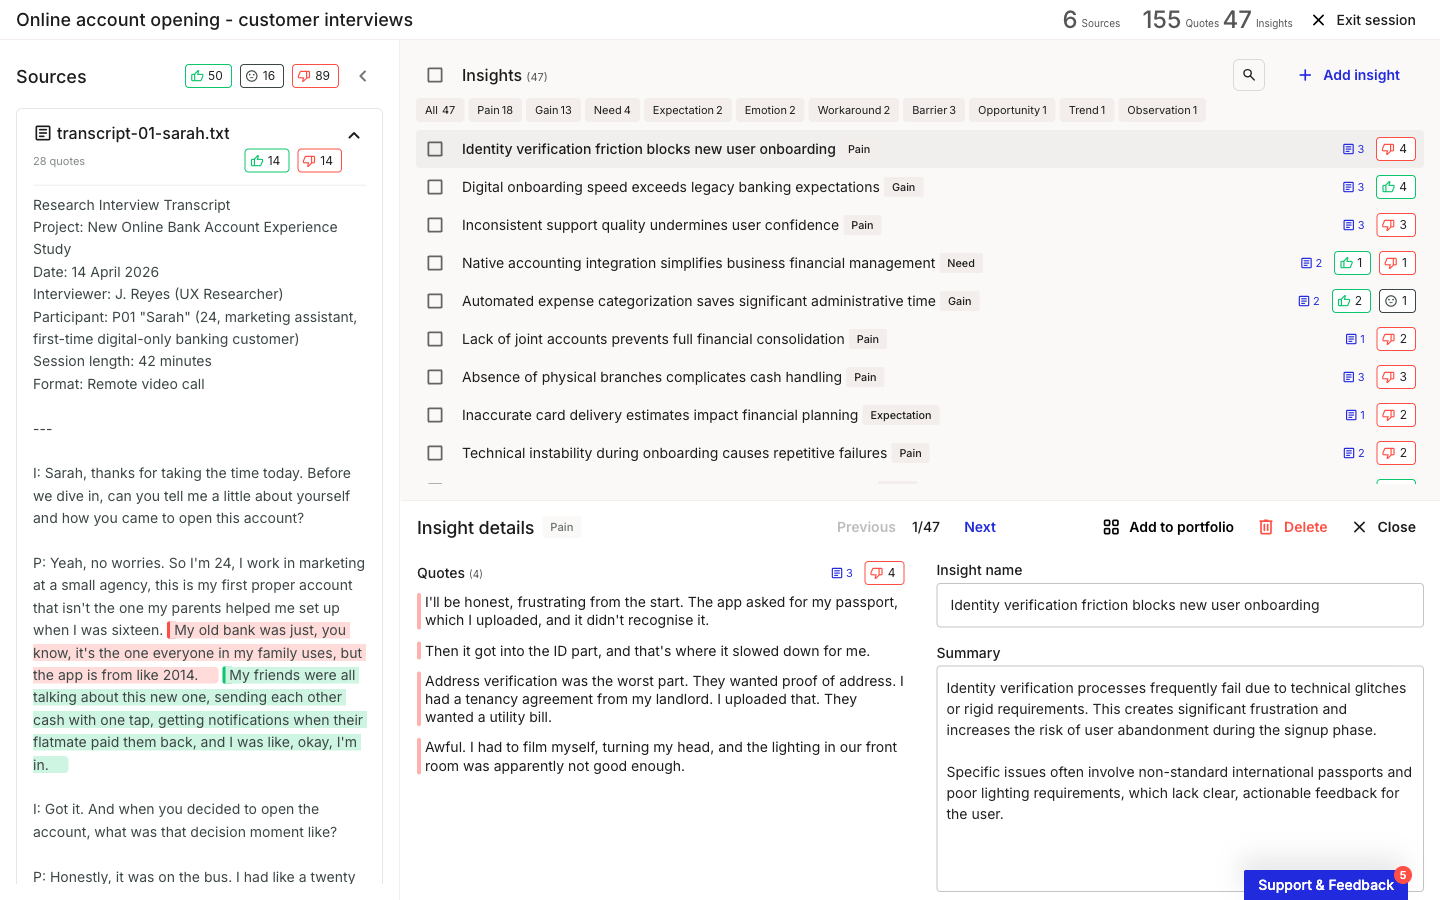Click negative count on Lack of joint accounts
The height and width of the screenshot is (900, 1440).
tap(1396, 339)
